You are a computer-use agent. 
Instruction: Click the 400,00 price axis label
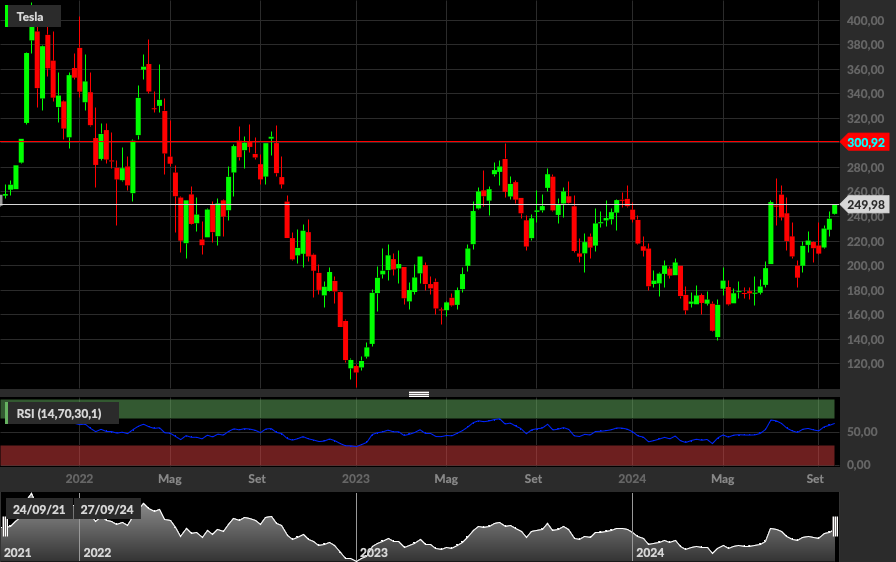tap(865, 21)
